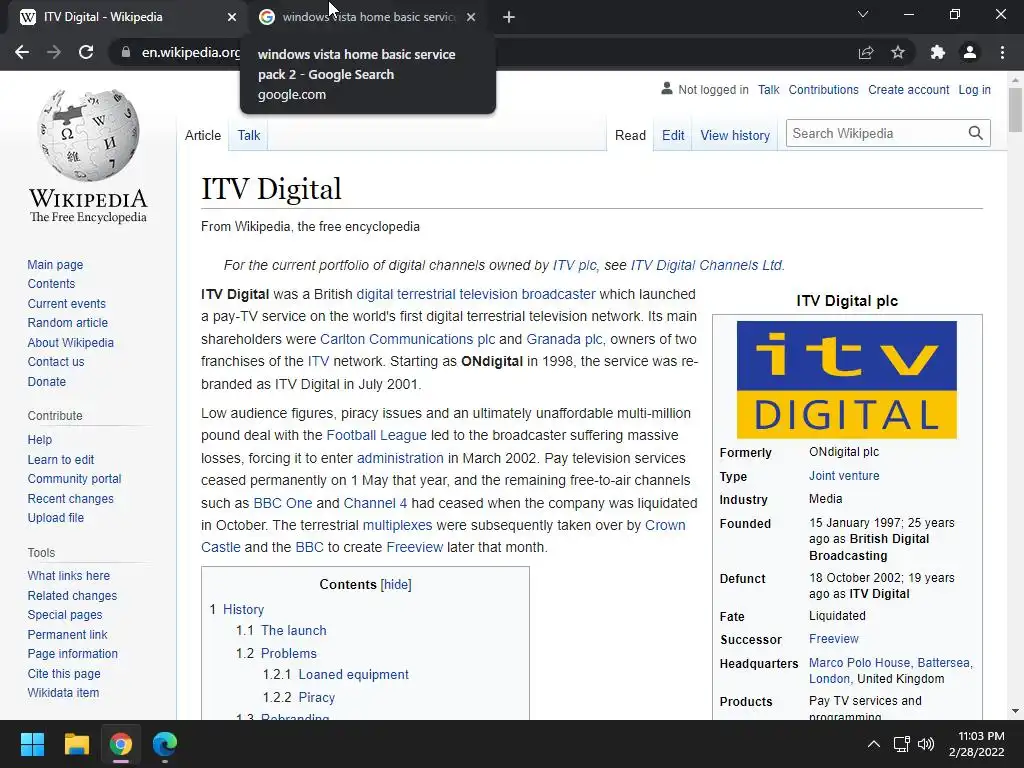The height and width of the screenshot is (768, 1024).
Task: Open Cite this page link
Action: 64,673
